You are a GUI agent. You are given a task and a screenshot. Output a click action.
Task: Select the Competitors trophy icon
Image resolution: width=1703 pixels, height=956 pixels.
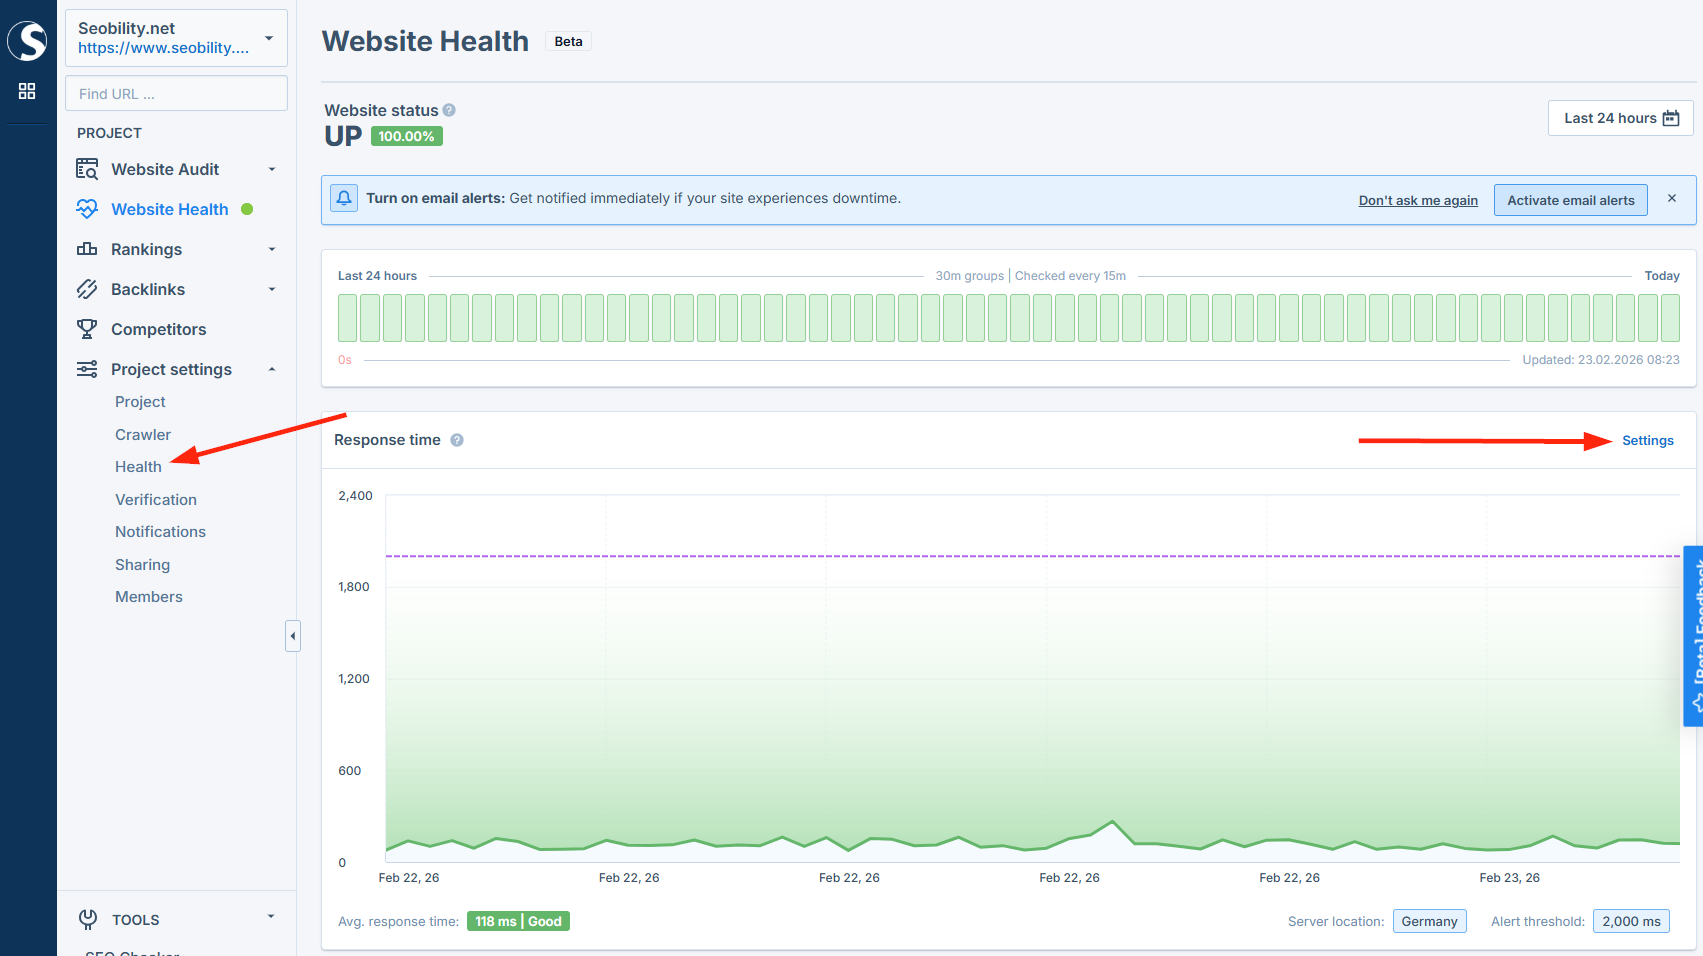pyautogui.click(x=87, y=329)
